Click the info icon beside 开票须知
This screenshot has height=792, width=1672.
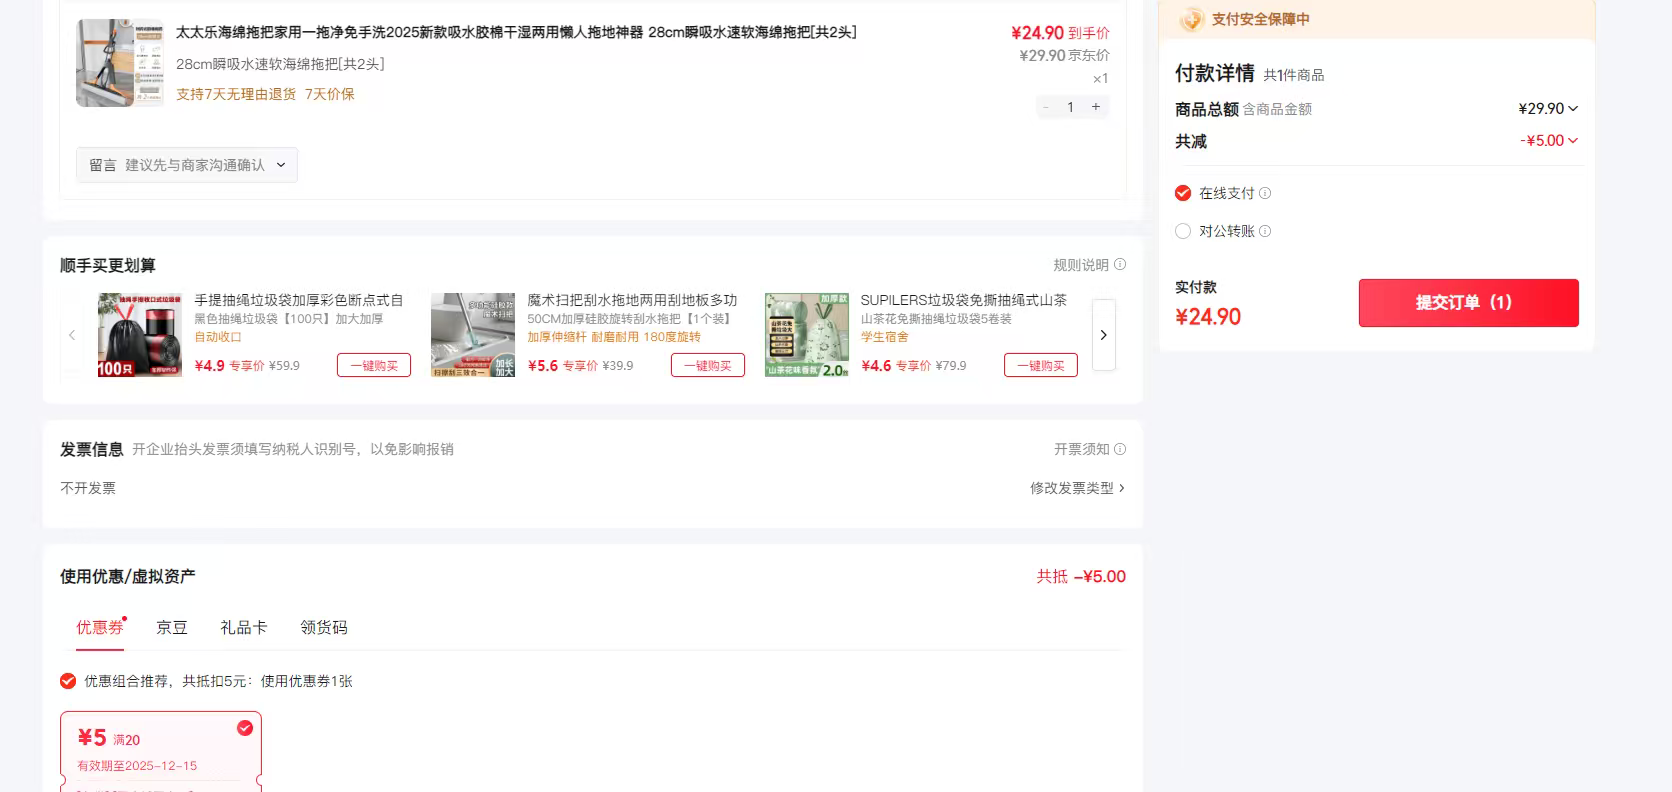(x=1120, y=449)
